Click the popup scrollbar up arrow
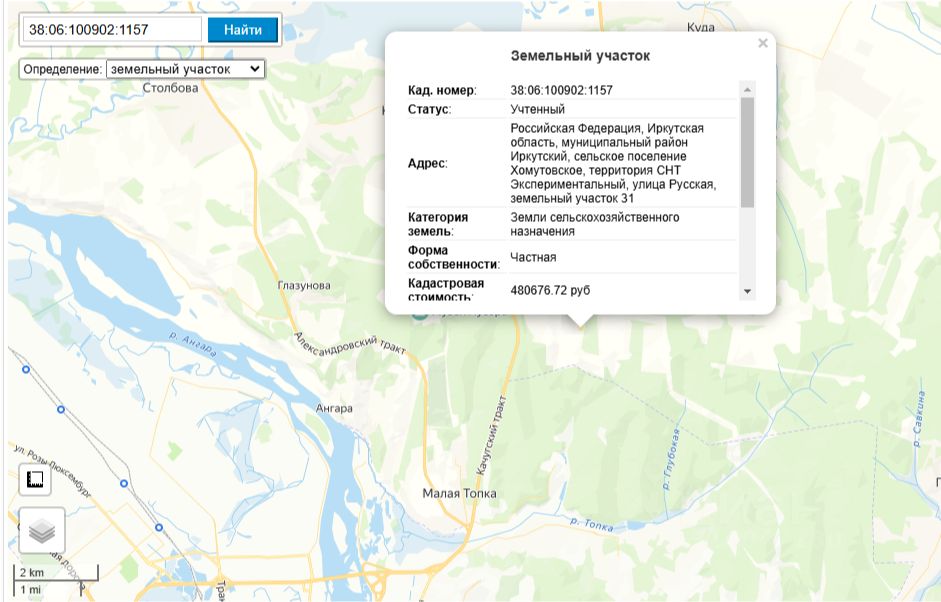The width and height of the screenshot is (941, 602). tap(747, 89)
